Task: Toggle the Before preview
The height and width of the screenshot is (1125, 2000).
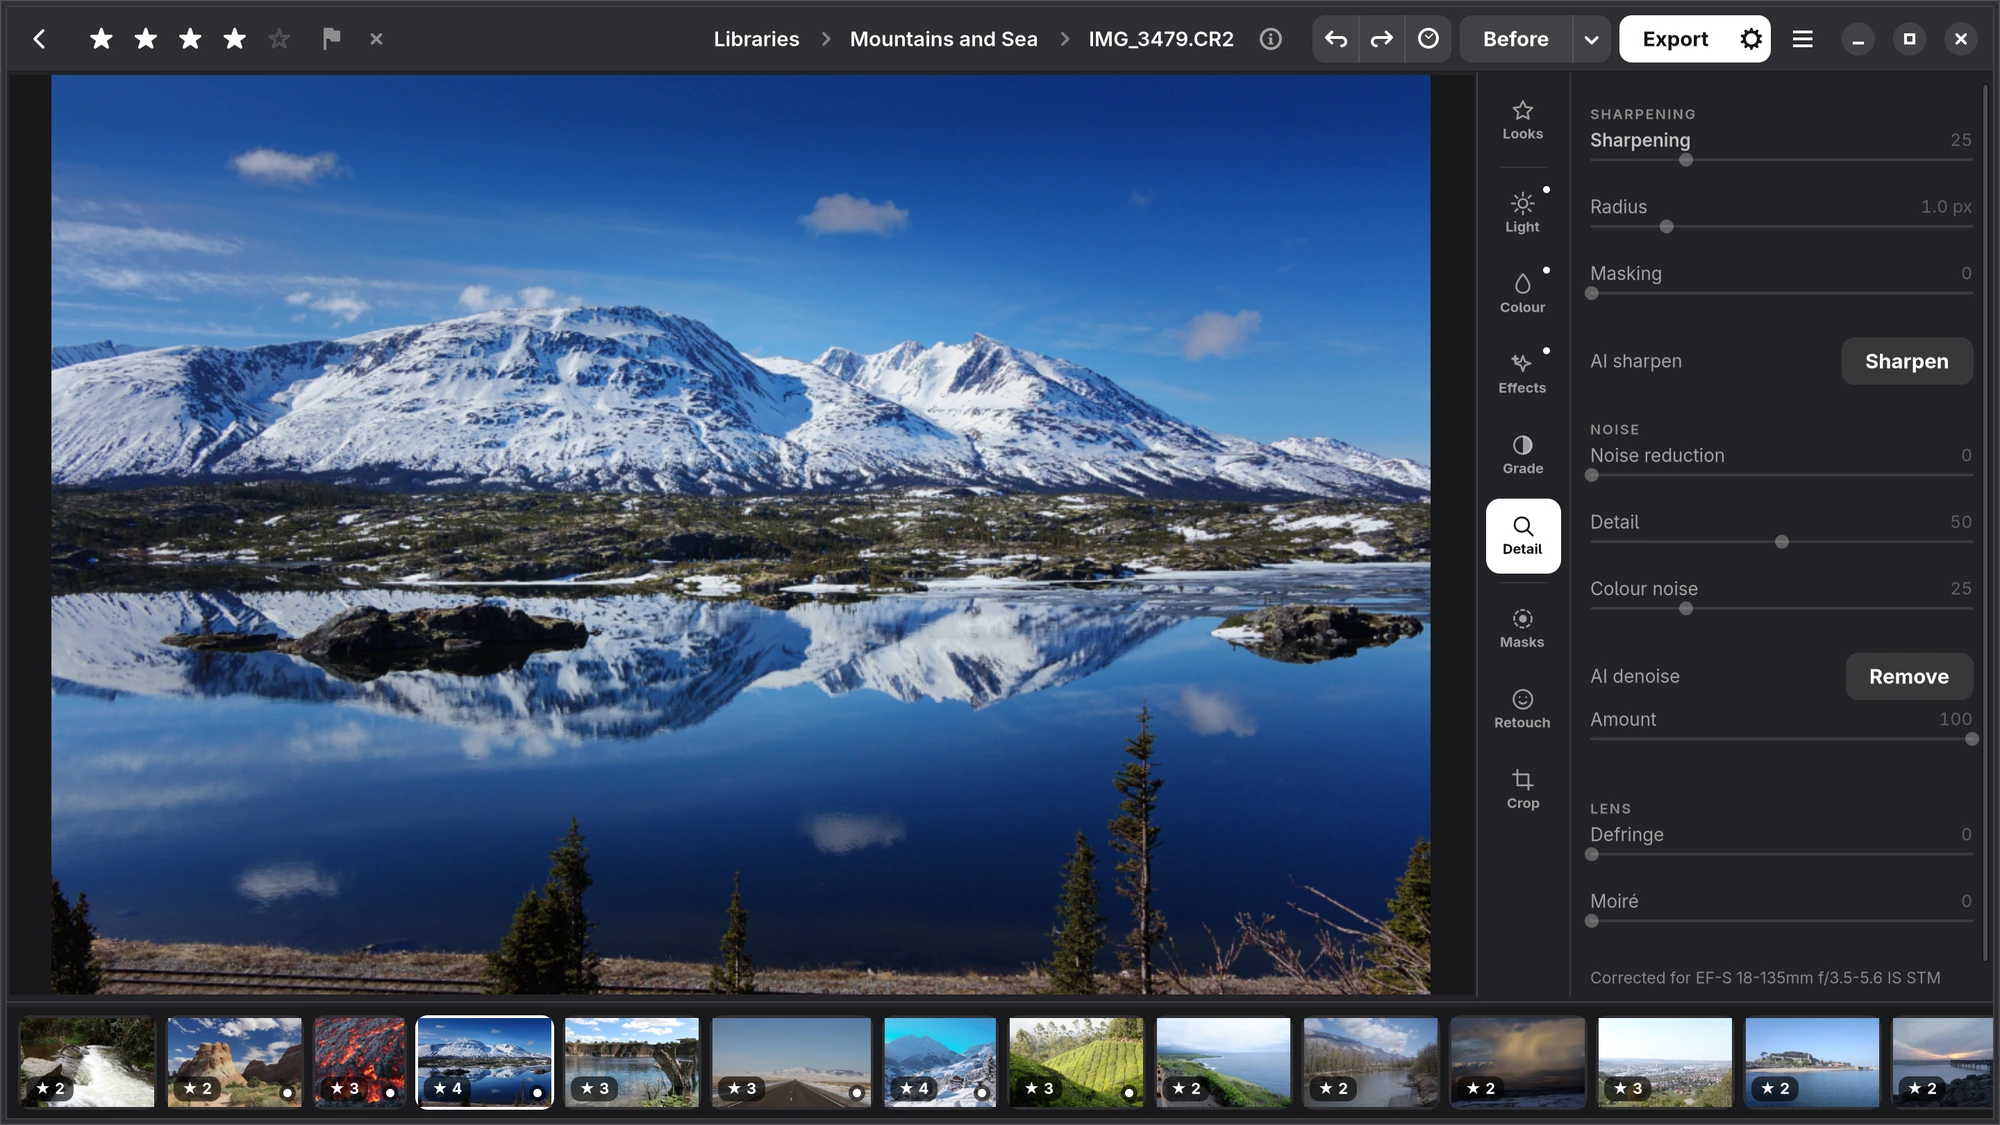Action: (x=1516, y=39)
